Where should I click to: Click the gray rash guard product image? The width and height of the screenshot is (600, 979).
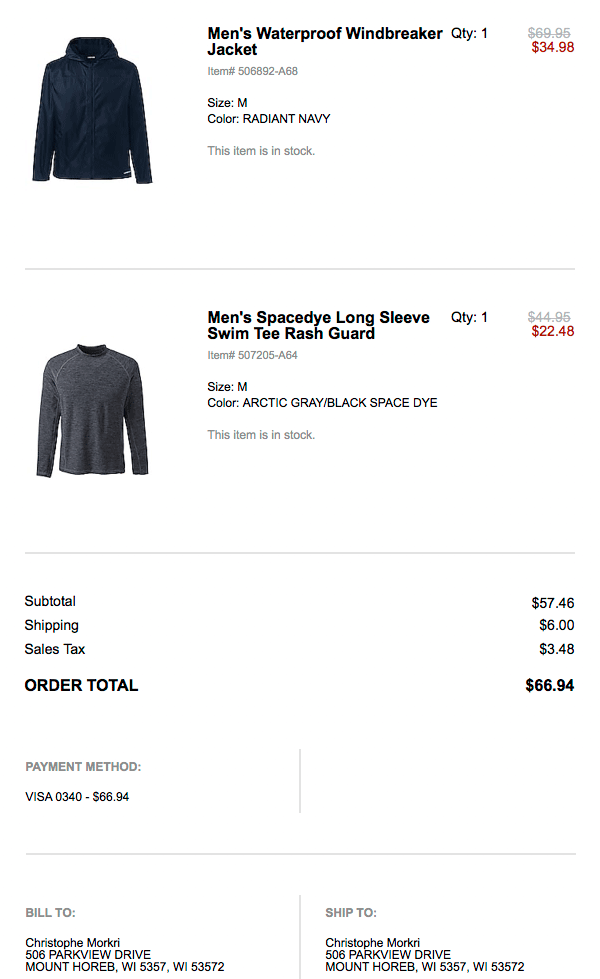(x=92, y=410)
